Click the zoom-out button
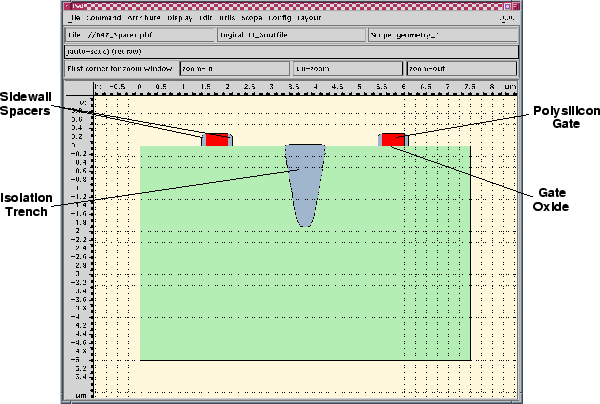This screenshot has width=600, height=404. pos(461,69)
